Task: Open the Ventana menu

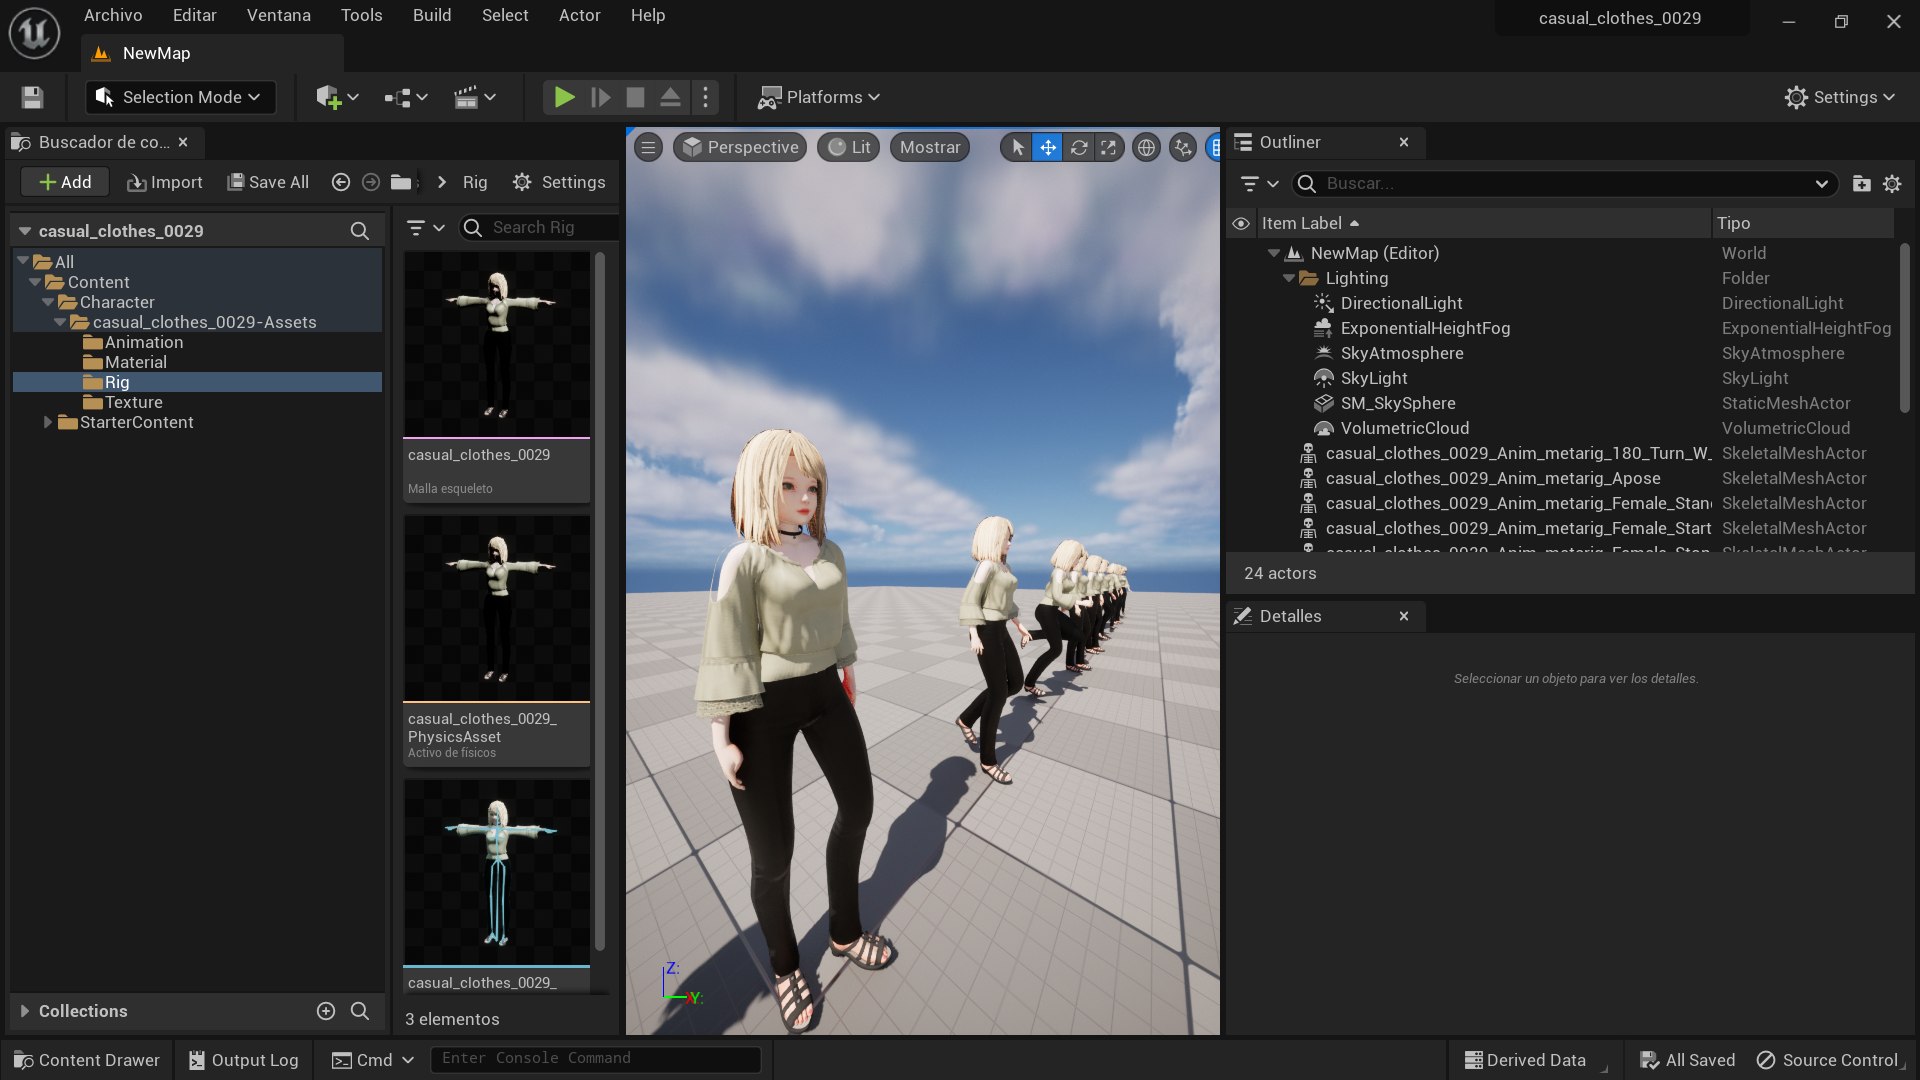Action: (278, 15)
